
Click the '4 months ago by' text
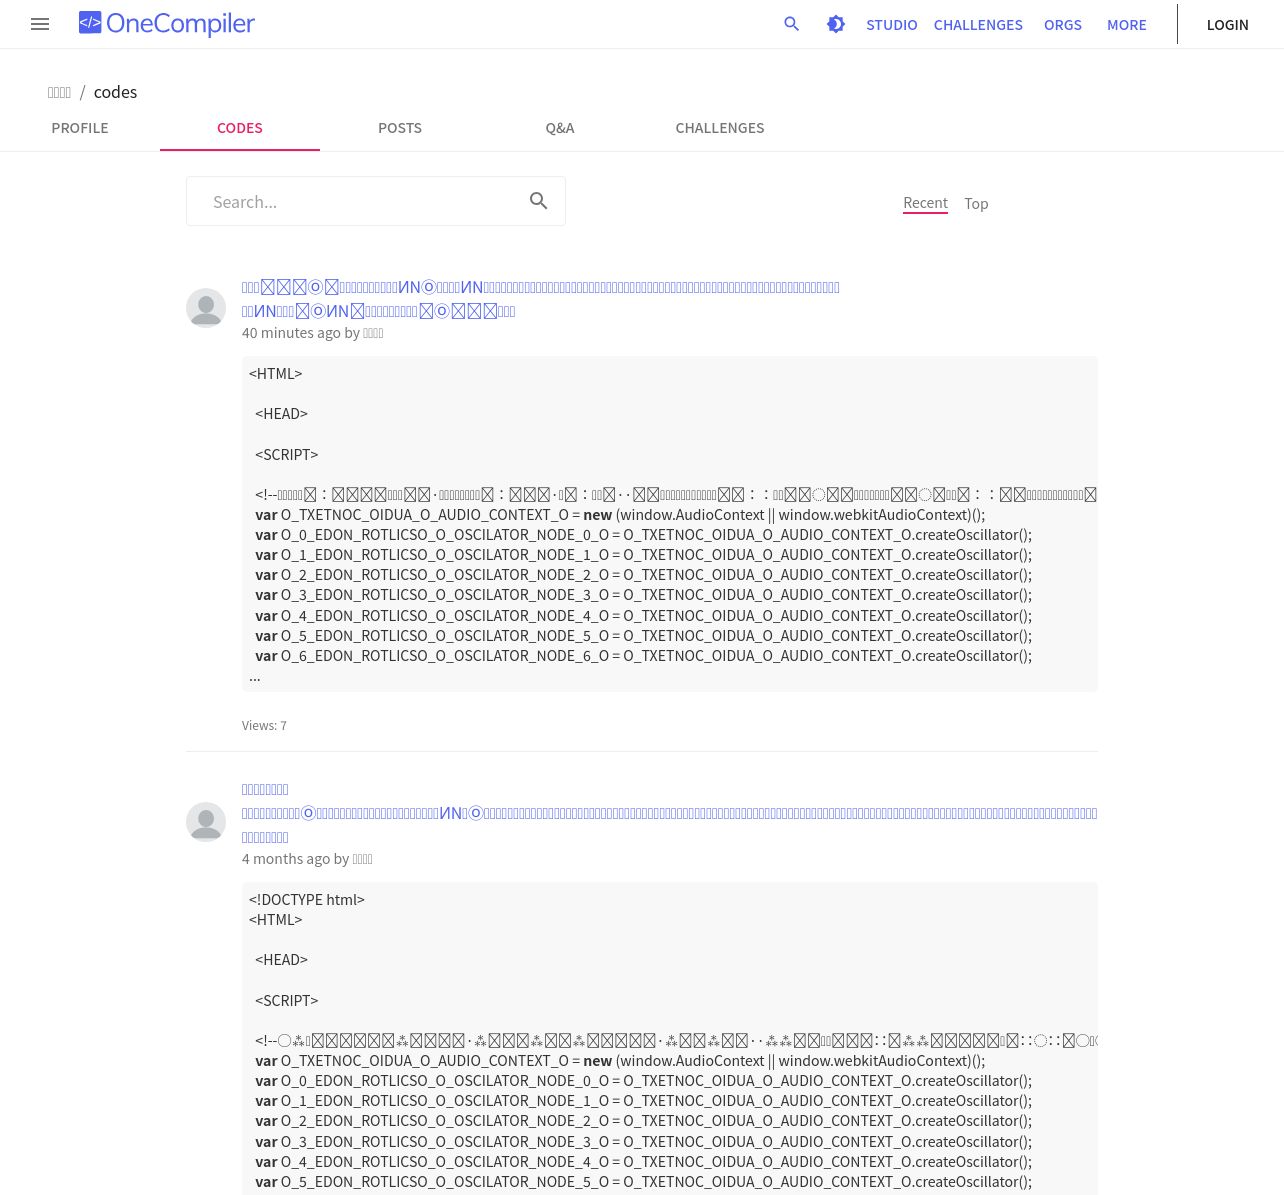[295, 859]
